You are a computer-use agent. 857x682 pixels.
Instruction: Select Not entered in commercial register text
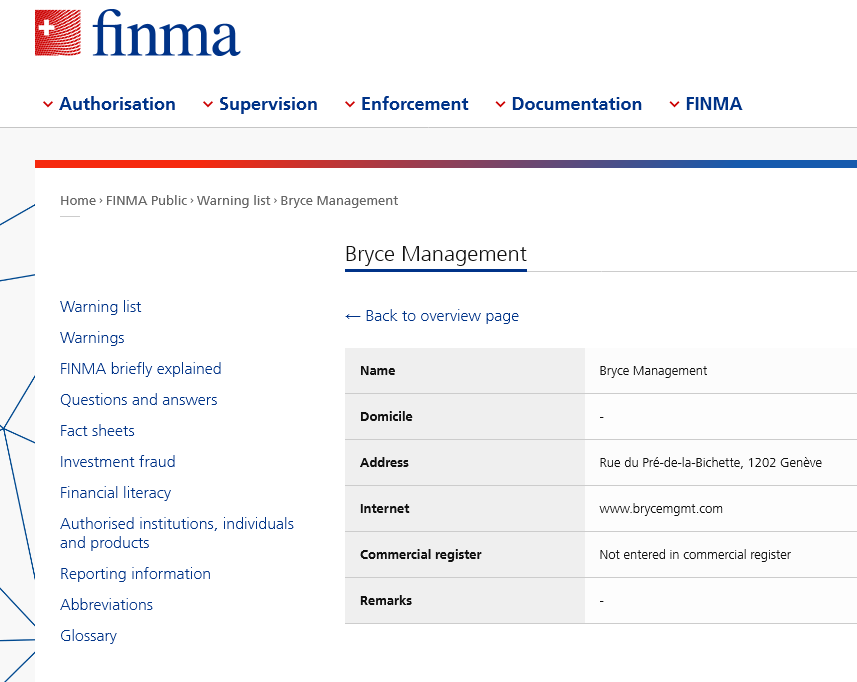pyautogui.click(x=695, y=554)
